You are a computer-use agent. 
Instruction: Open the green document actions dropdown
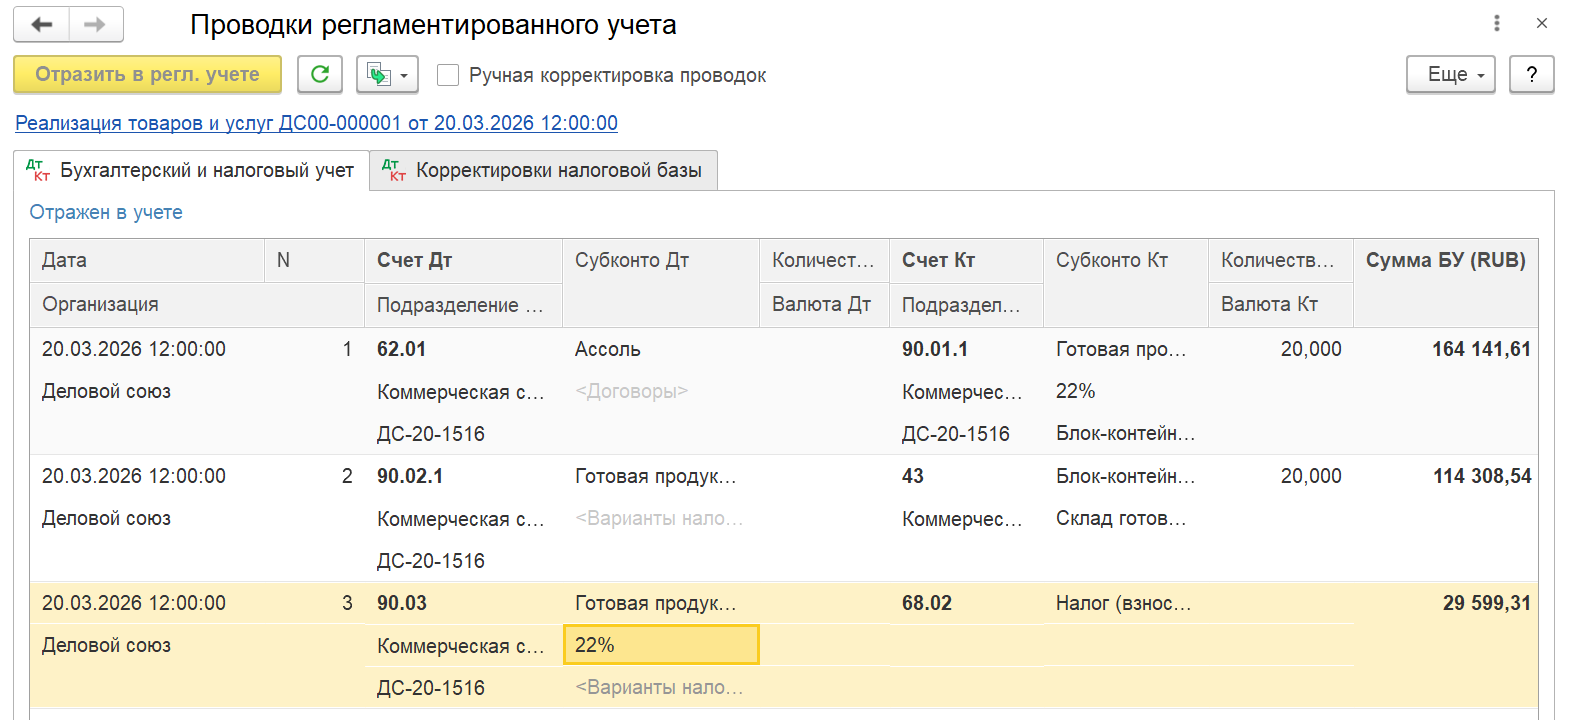[387, 74]
